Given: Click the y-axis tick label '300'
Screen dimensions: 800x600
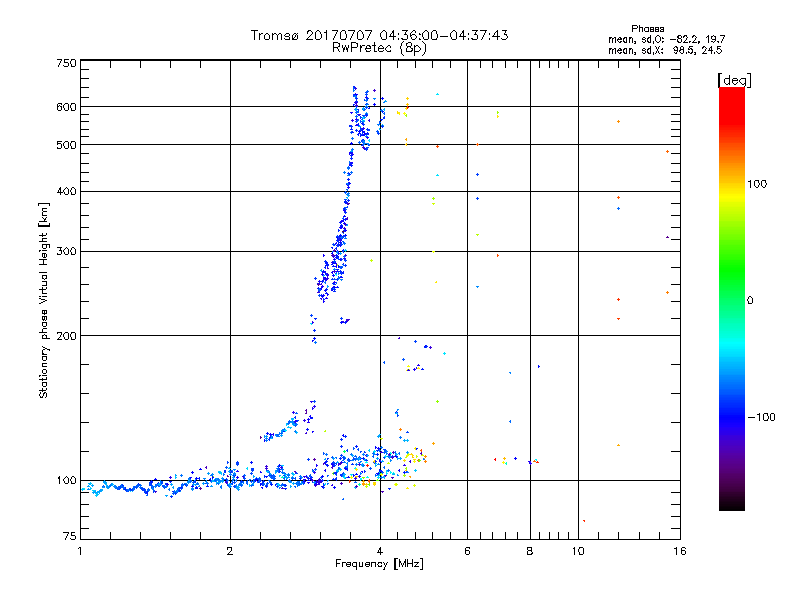Looking at the screenshot, I should click(x=66, y=252).
